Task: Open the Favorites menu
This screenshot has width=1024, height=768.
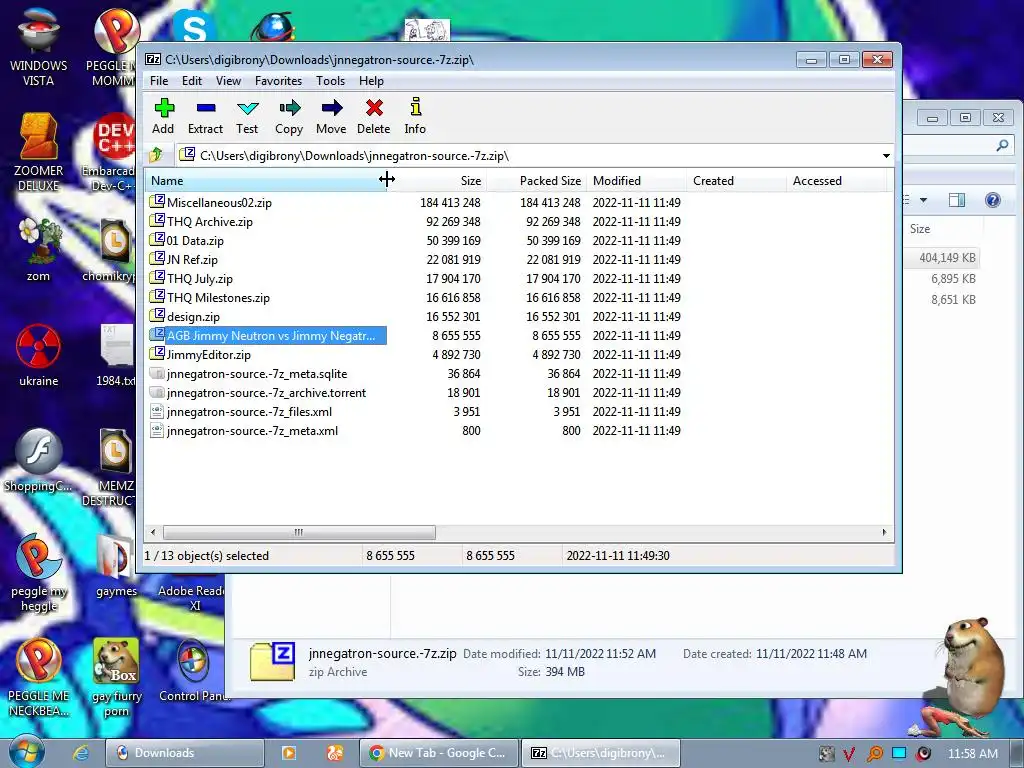Action: [278, 81]
